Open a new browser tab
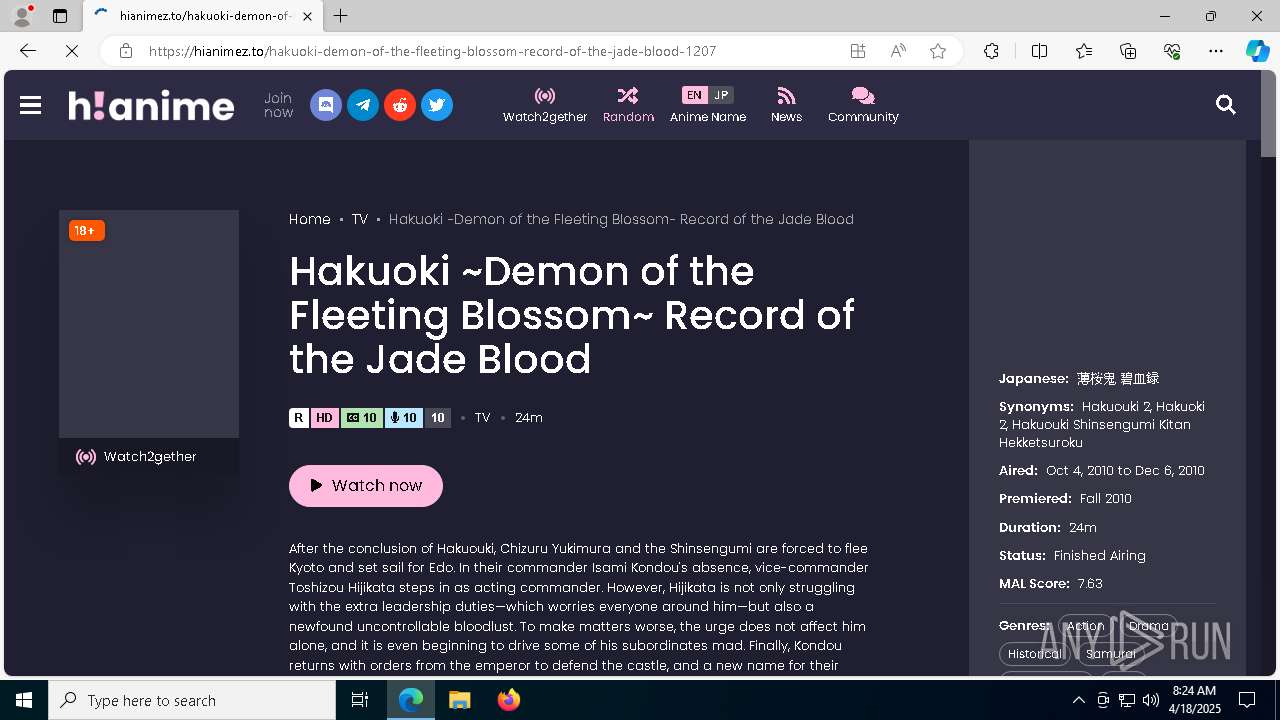The image size is (1280, 720). [x=341, y=16]
